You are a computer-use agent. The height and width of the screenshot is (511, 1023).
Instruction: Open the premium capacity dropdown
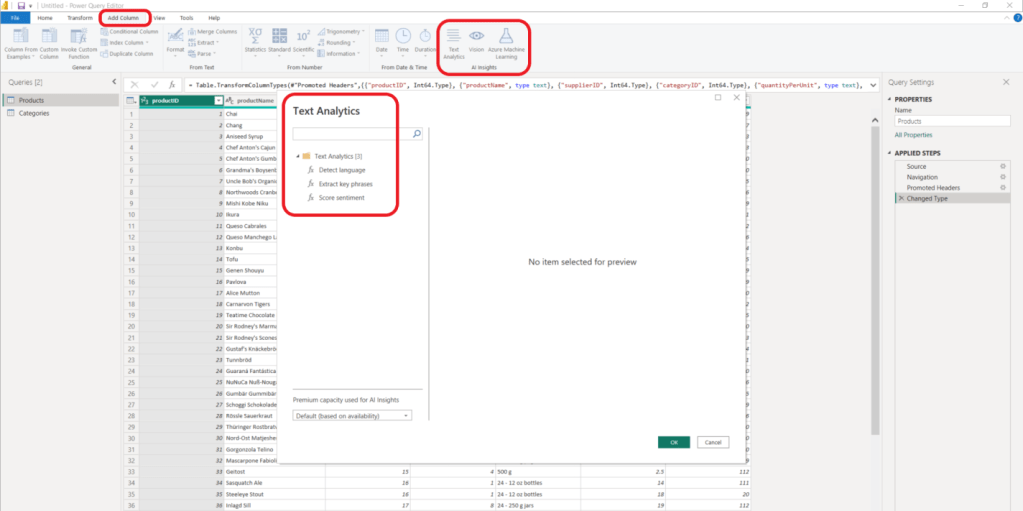pyautogui.click(x=352, y=415)
